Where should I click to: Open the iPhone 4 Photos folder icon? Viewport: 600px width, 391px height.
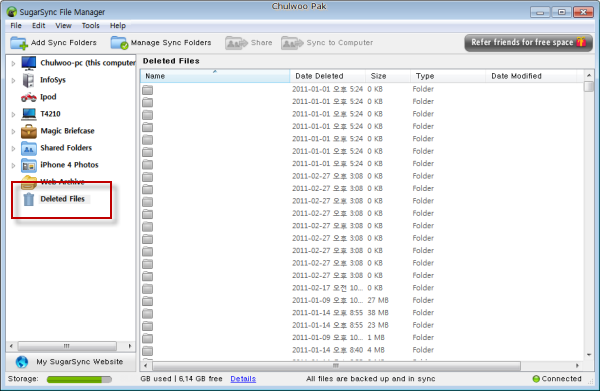click(29, 165)
